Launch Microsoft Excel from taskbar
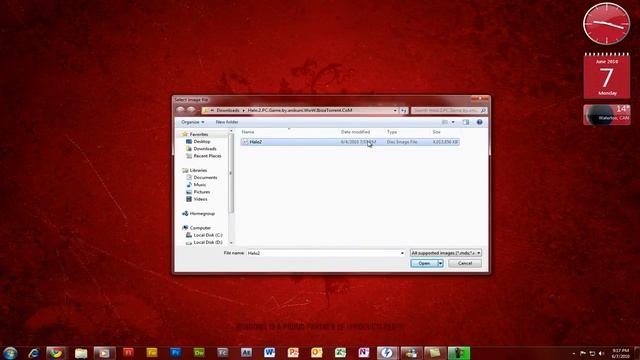The image size is (640, 360). pyautogui.click(x=340, y=353)
